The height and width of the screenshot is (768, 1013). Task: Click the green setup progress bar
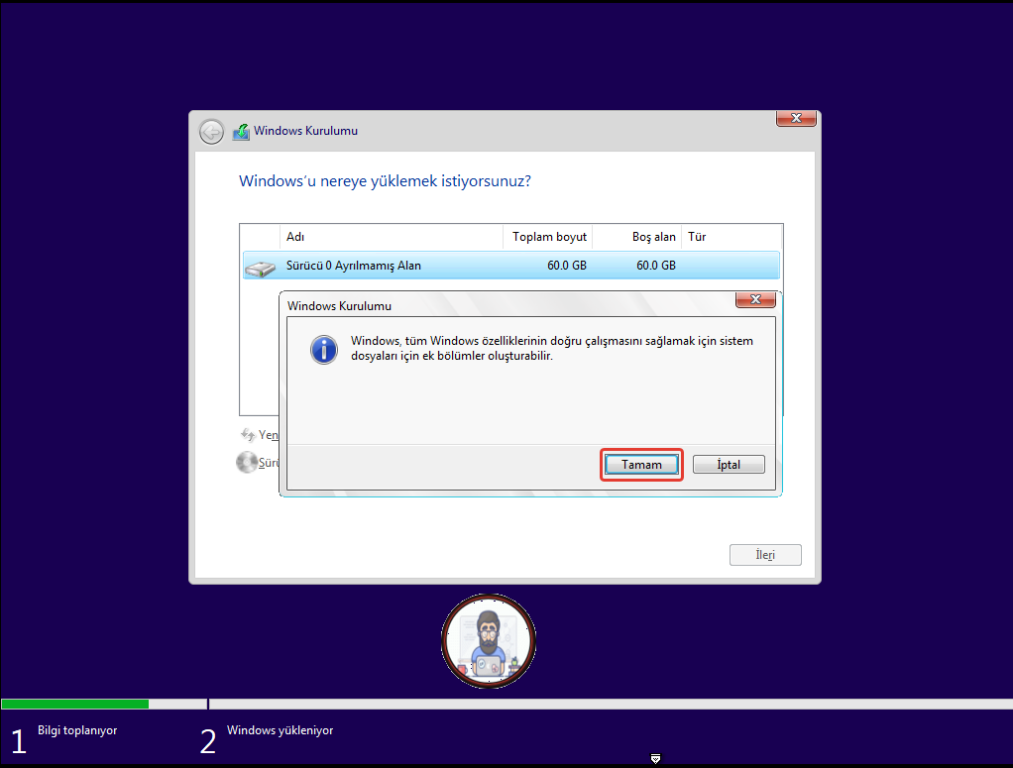click(75, 704)
